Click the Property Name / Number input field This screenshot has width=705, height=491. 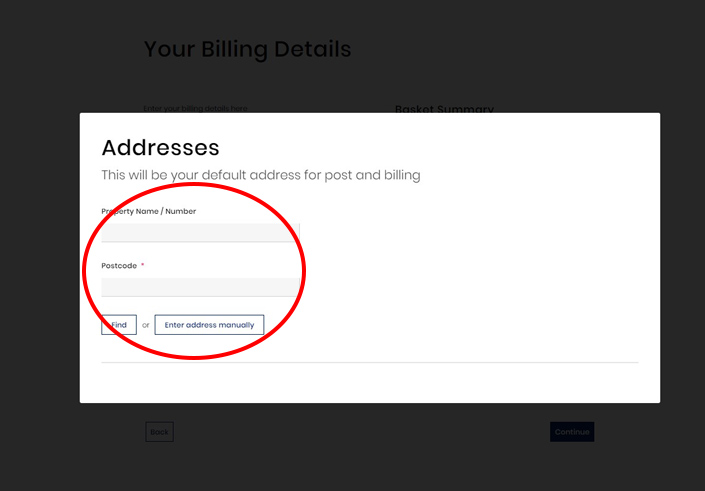click(x=200, y=232)
